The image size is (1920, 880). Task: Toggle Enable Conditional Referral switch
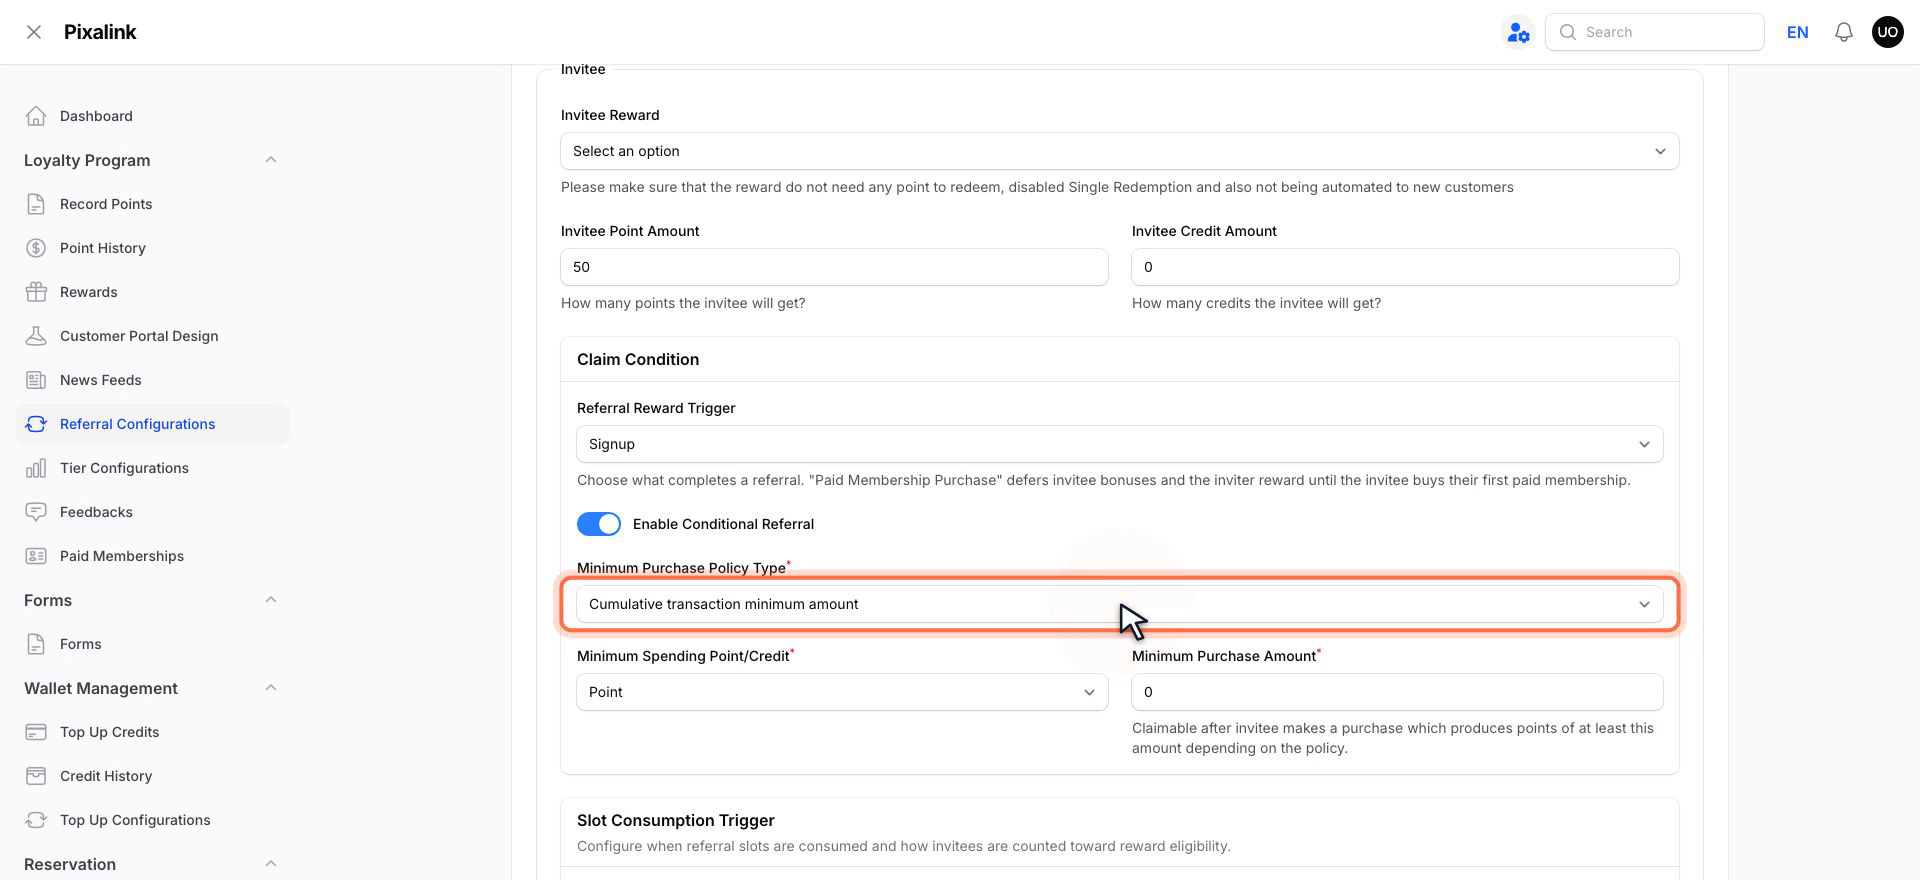[x=599, y=524]
